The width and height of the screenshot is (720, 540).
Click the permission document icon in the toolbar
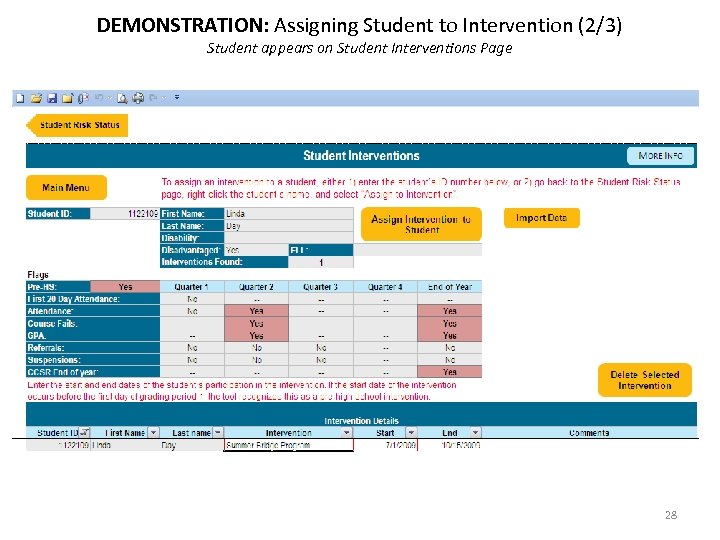[83, 98]
